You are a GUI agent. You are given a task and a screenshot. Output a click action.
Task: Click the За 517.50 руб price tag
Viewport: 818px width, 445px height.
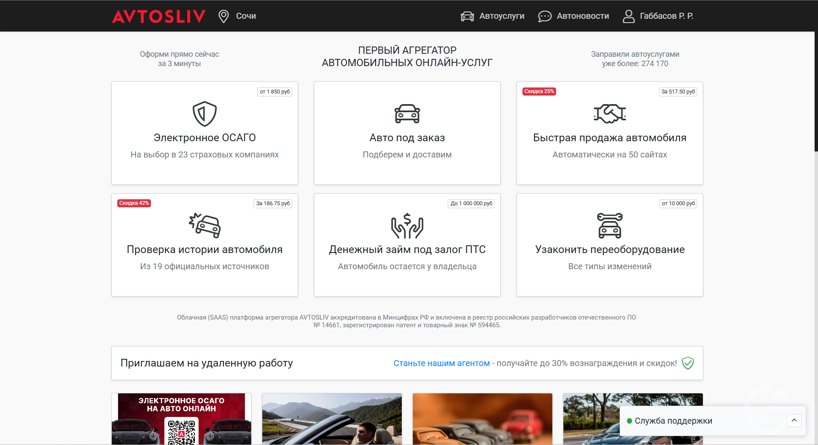(678, 91)
